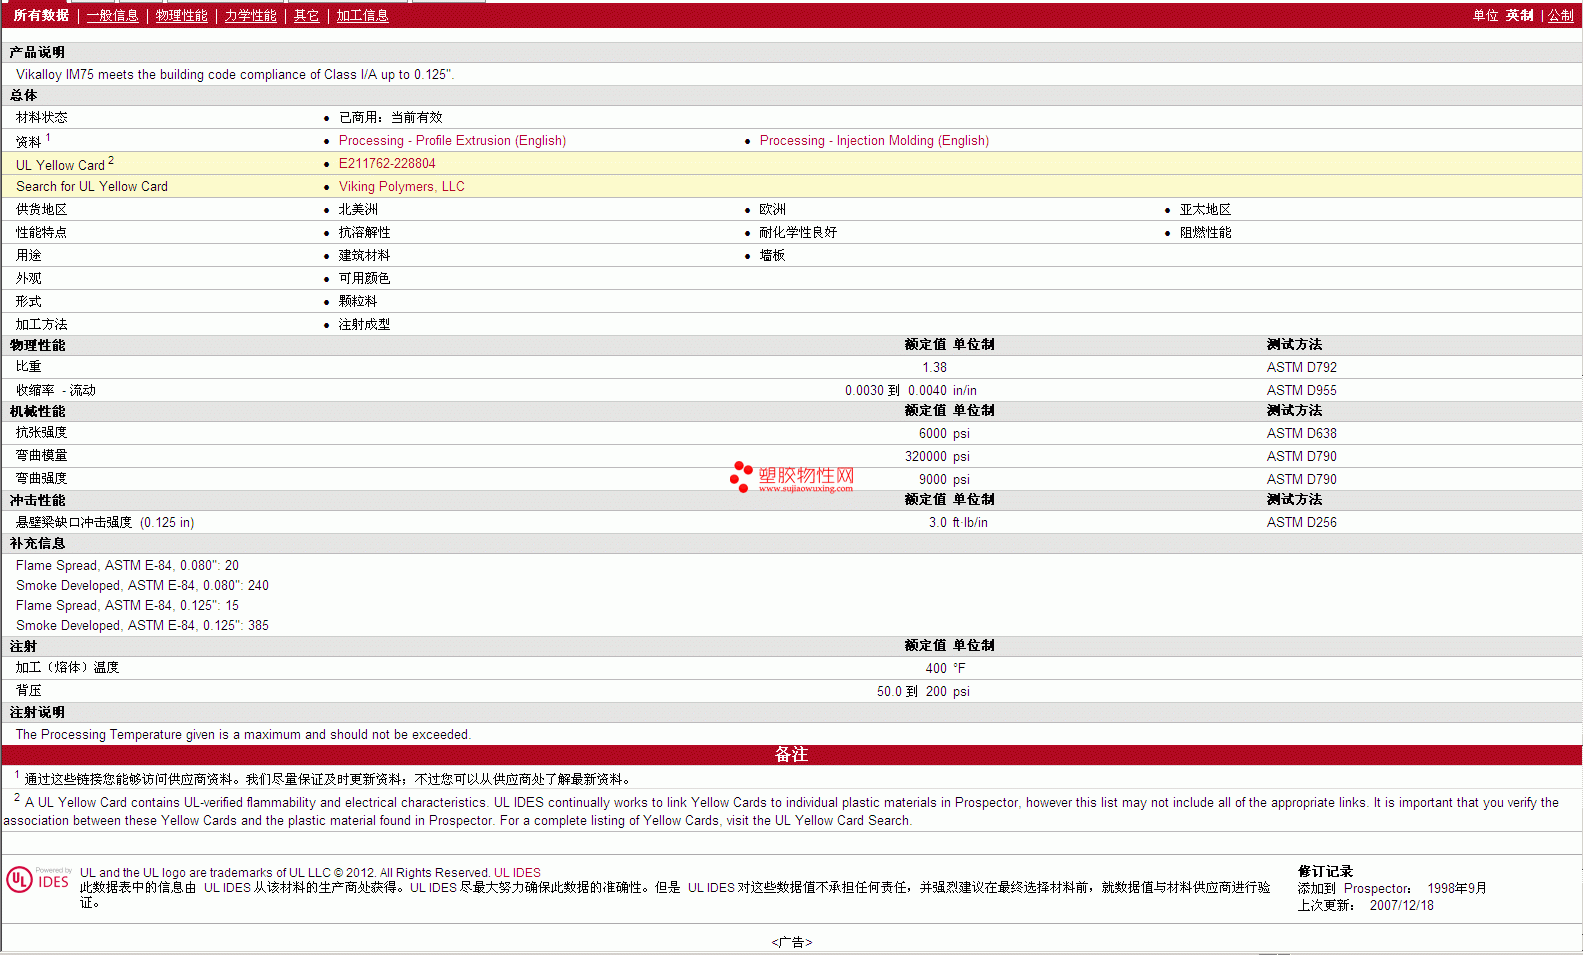The height and width of the screenshot is (955, 1583).
Task: Open UL Yellow Card E211762-228804
Action: [387, 164]
